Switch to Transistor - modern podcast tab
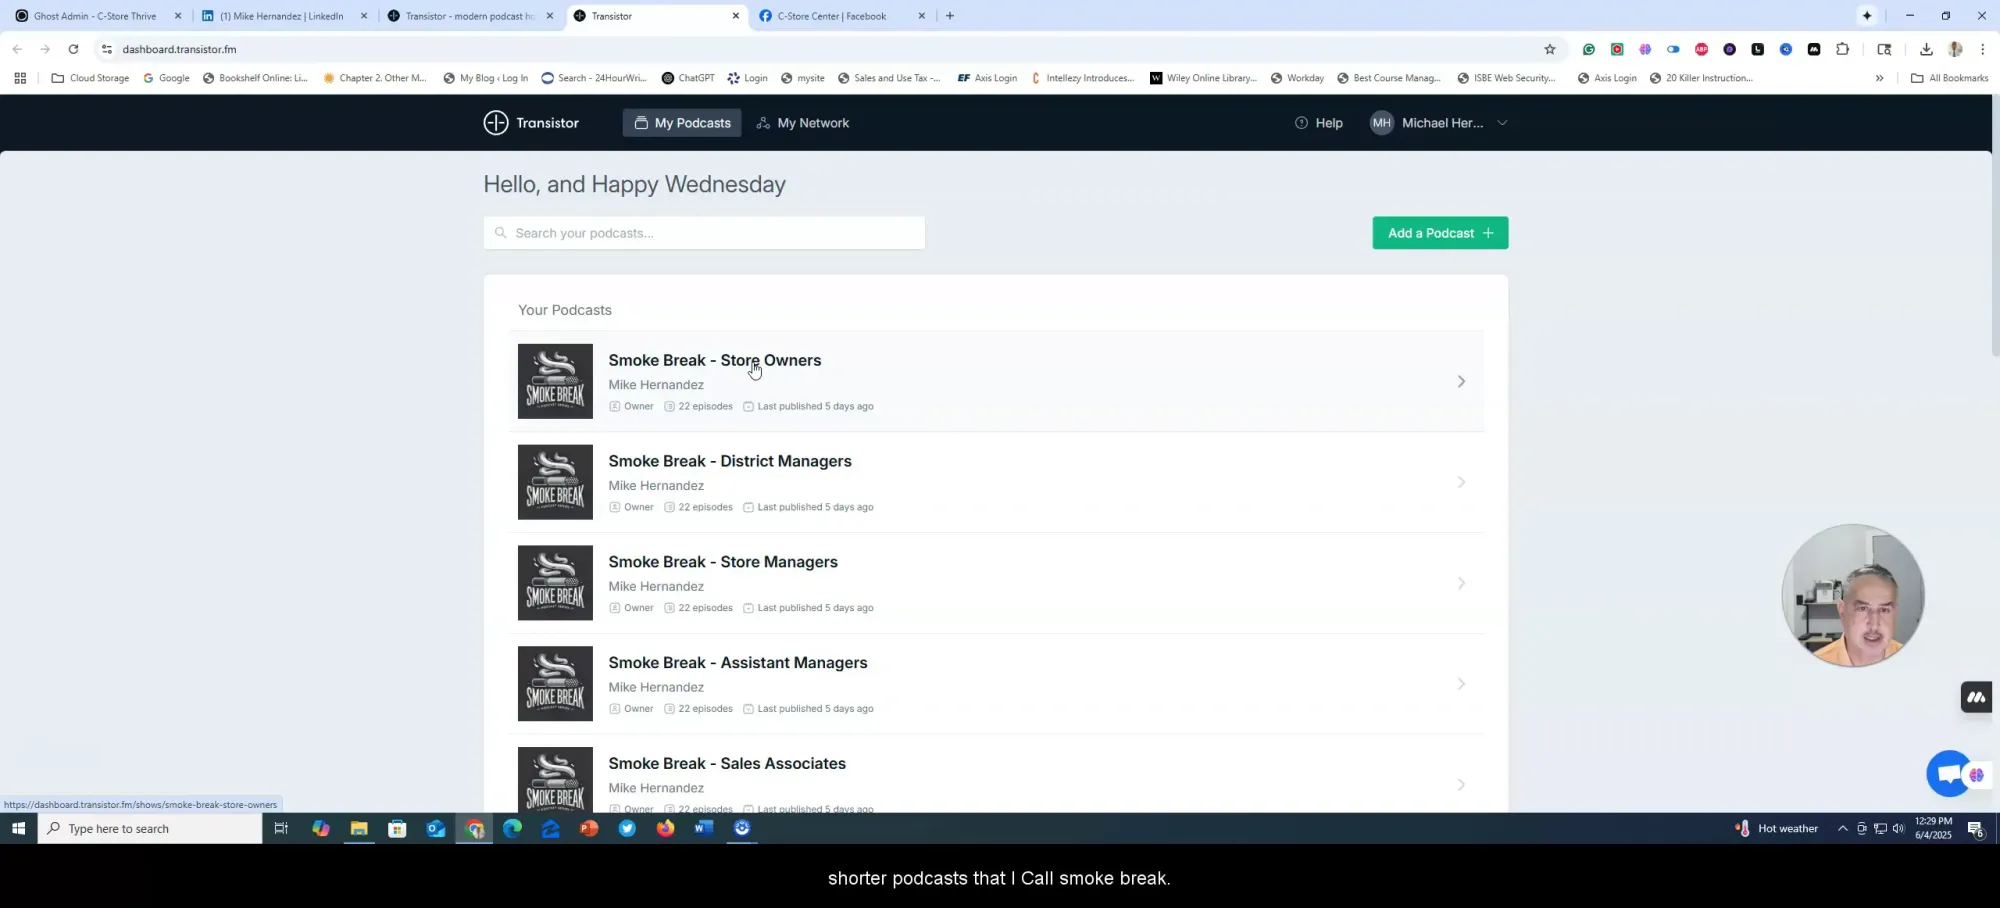Screen dimensions: 2000x908 468,16
